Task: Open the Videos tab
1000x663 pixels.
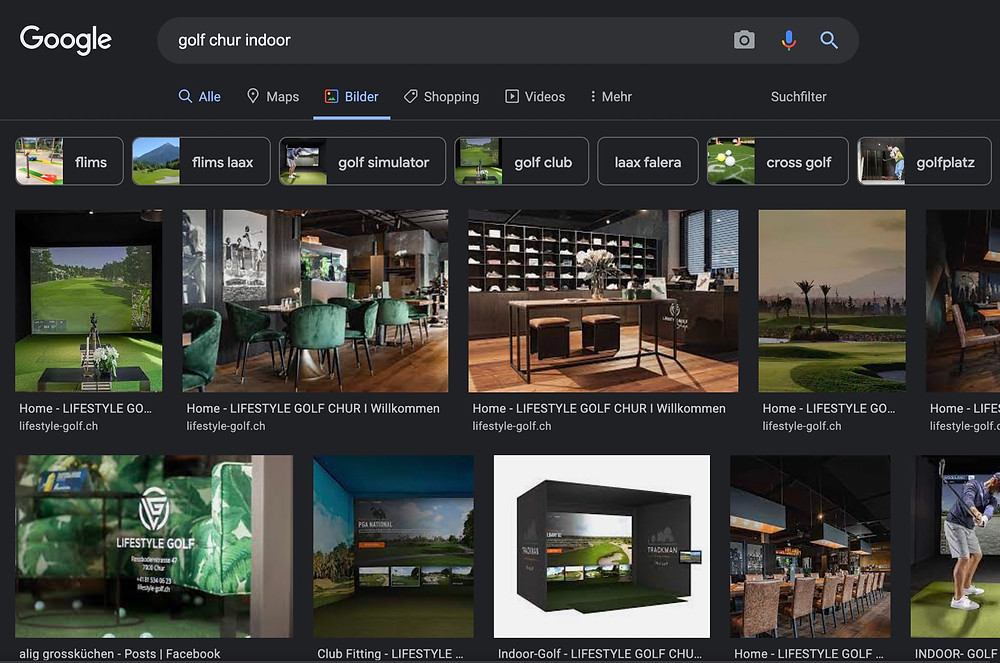Action: point(535,96)
